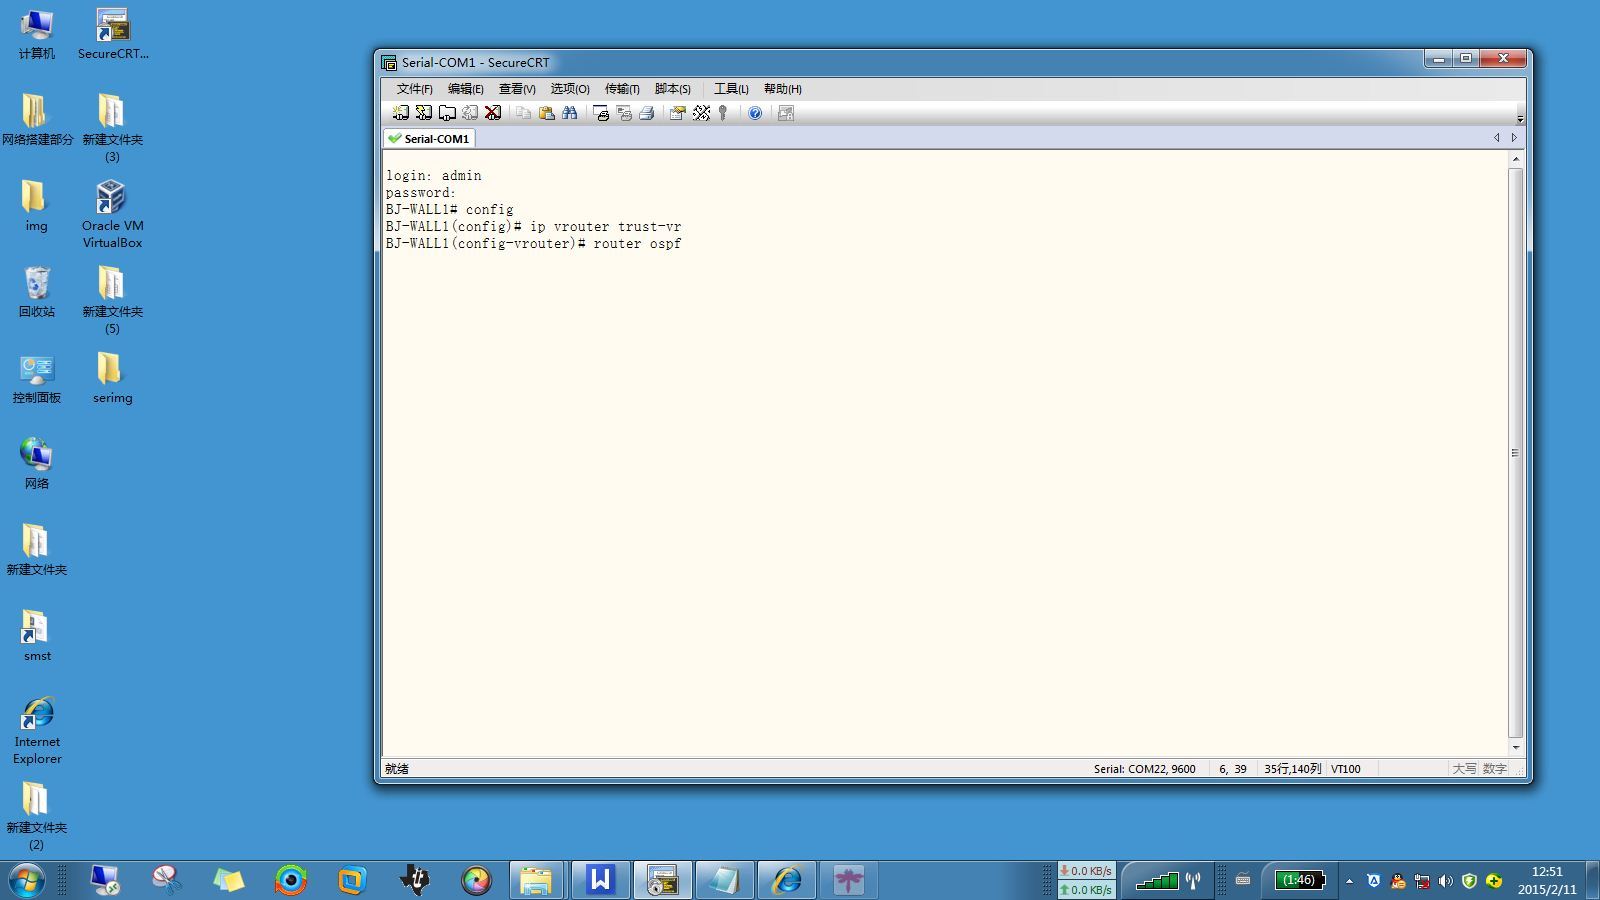Click the Find binoculars icon
Image resolution: width=1600 pixels, height=900 pixels.
coord(569,113)
